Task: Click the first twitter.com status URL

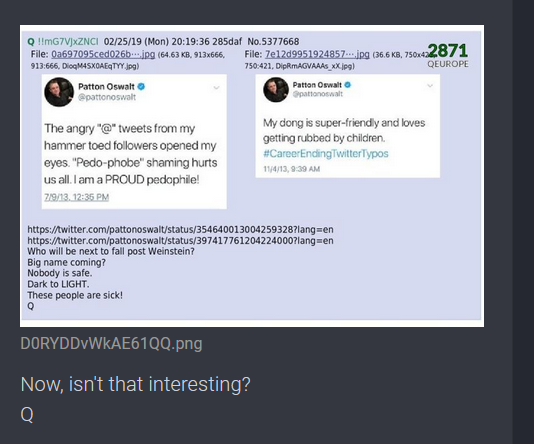Action: tap(180, 229)
